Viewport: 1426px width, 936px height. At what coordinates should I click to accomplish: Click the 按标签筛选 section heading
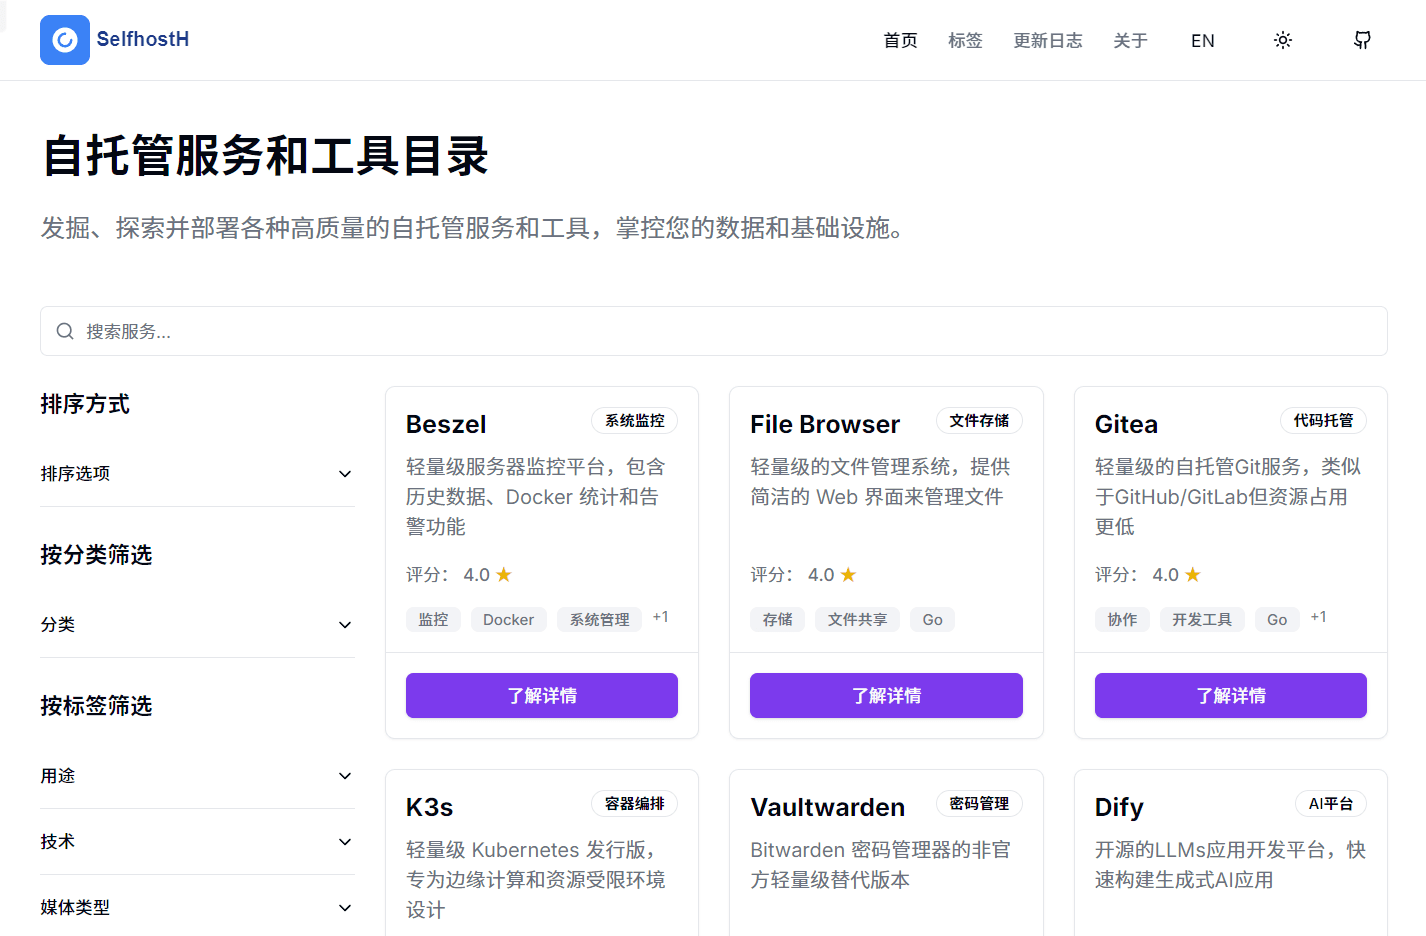[x=96, y=706]
